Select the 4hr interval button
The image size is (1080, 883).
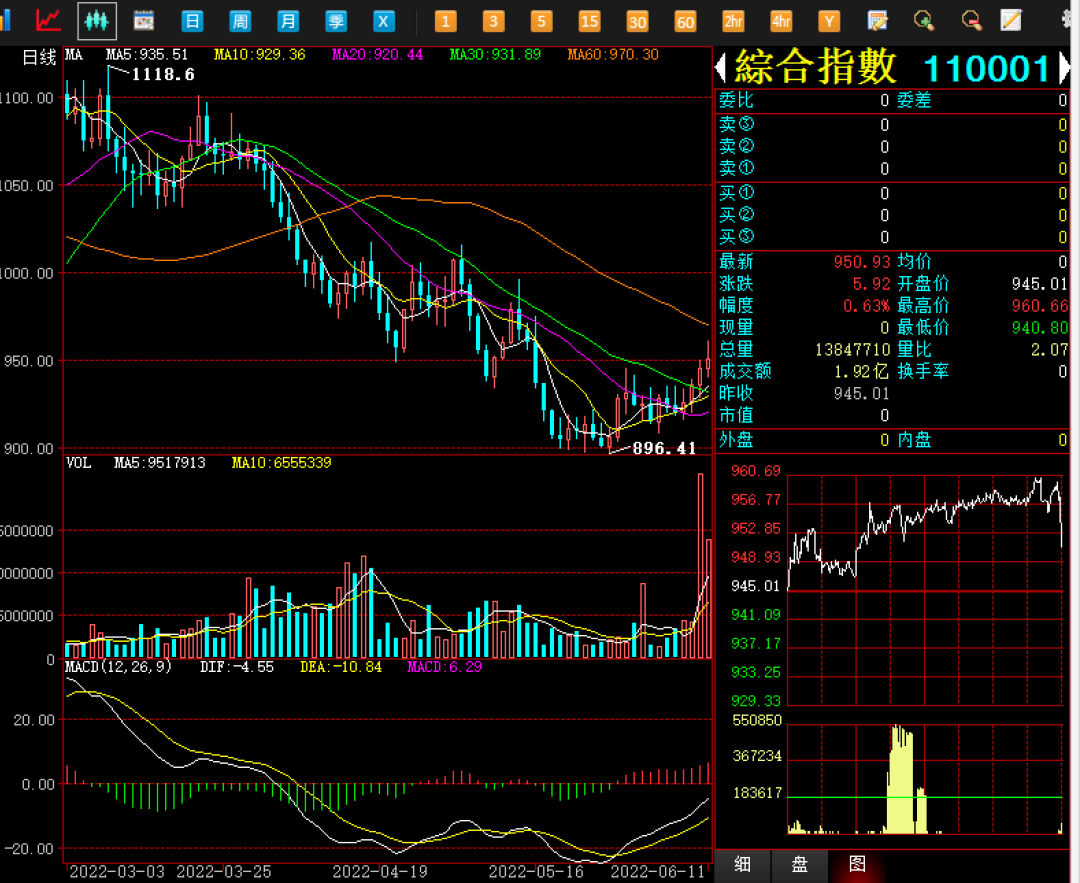pyautogui.click(x=781, y=21)
